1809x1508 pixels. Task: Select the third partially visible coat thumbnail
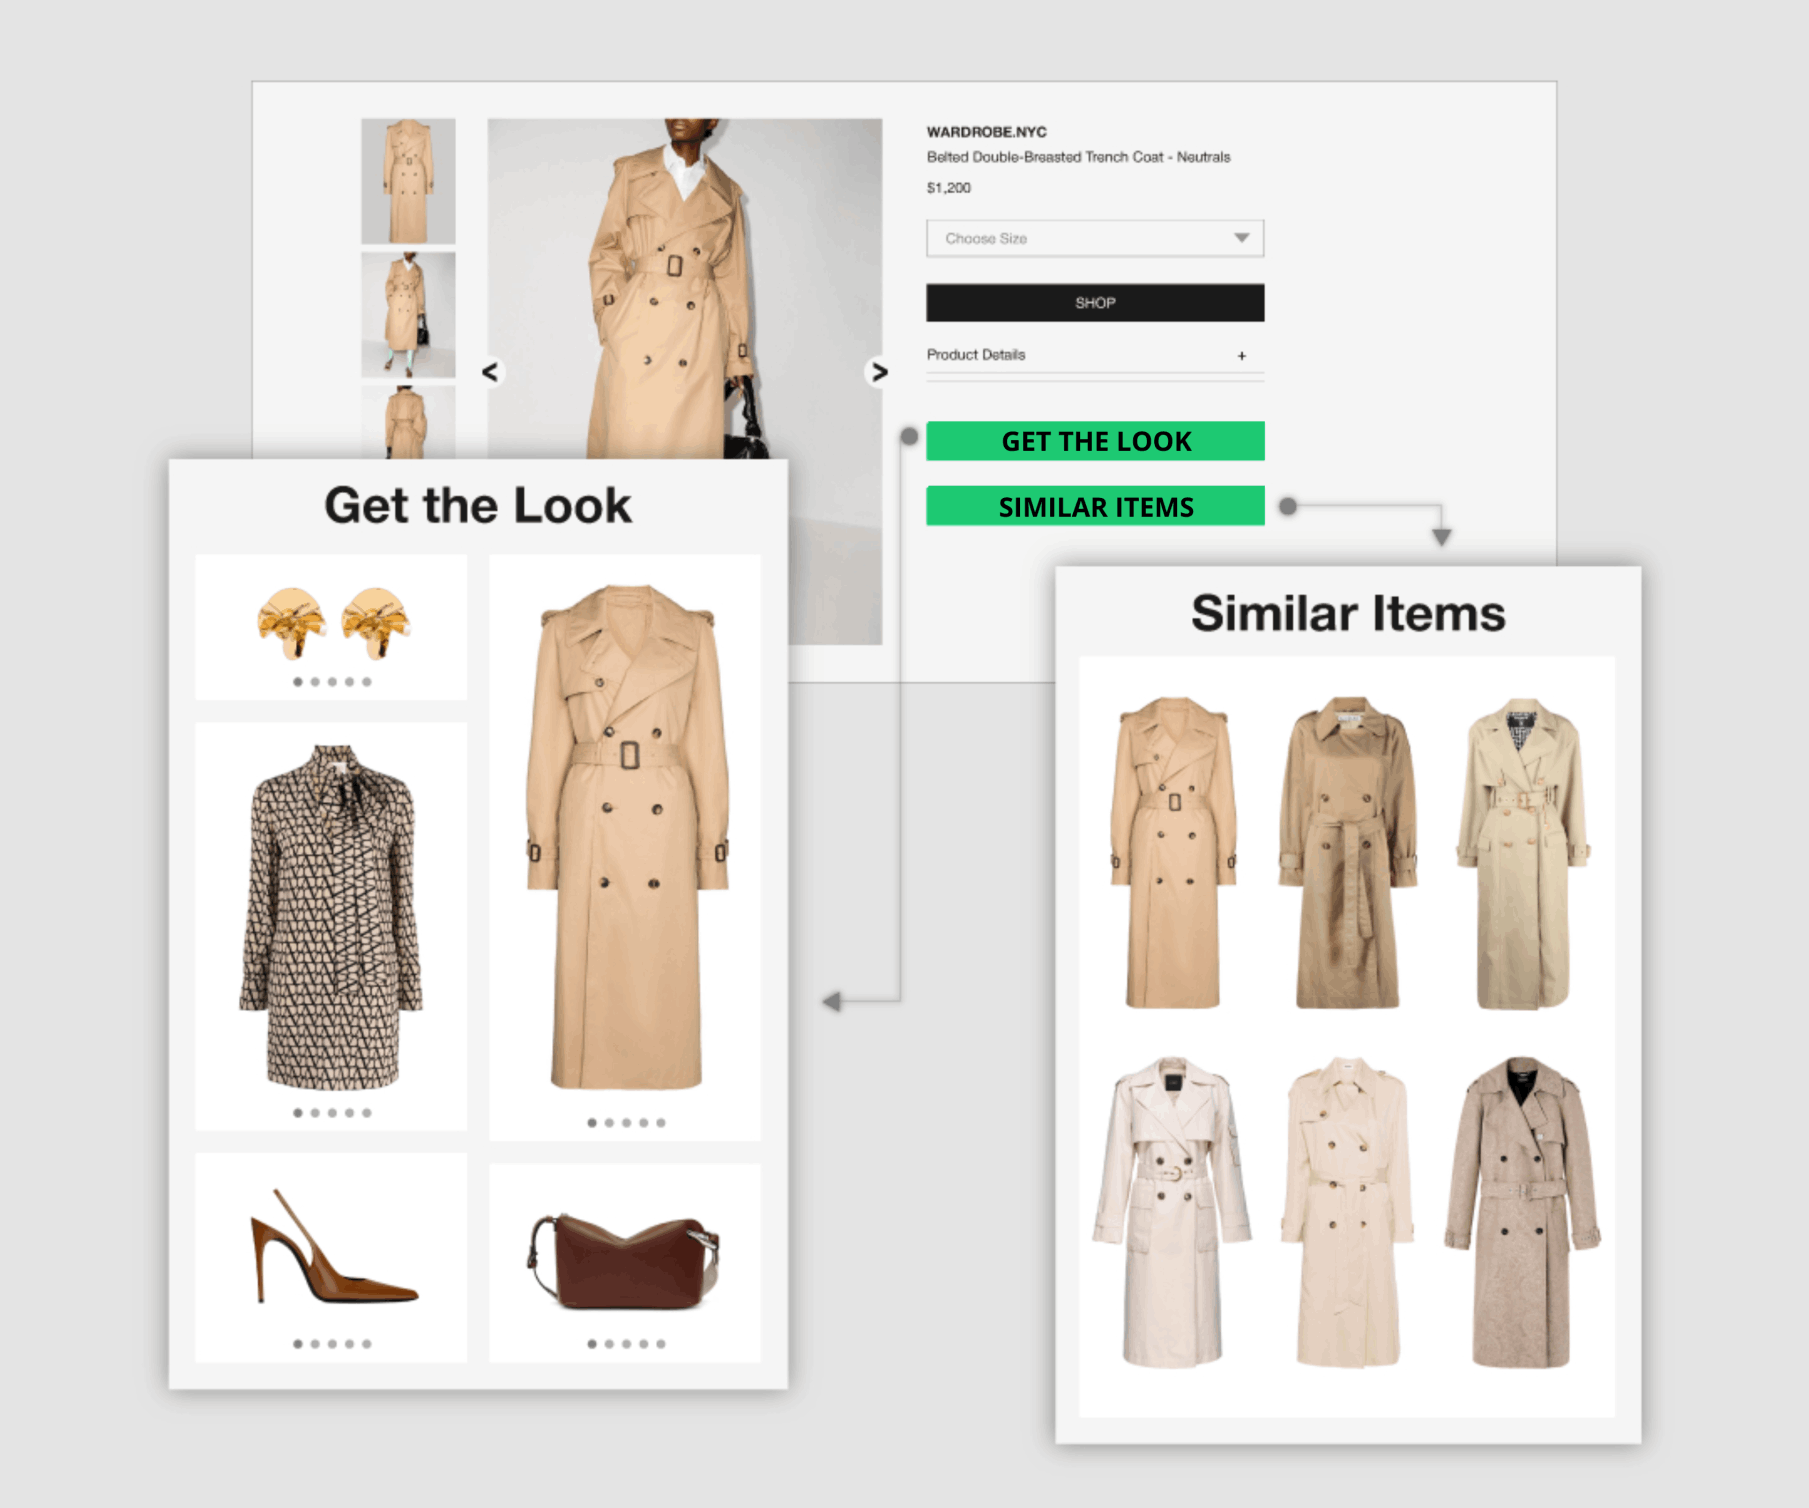coord(408,422)
